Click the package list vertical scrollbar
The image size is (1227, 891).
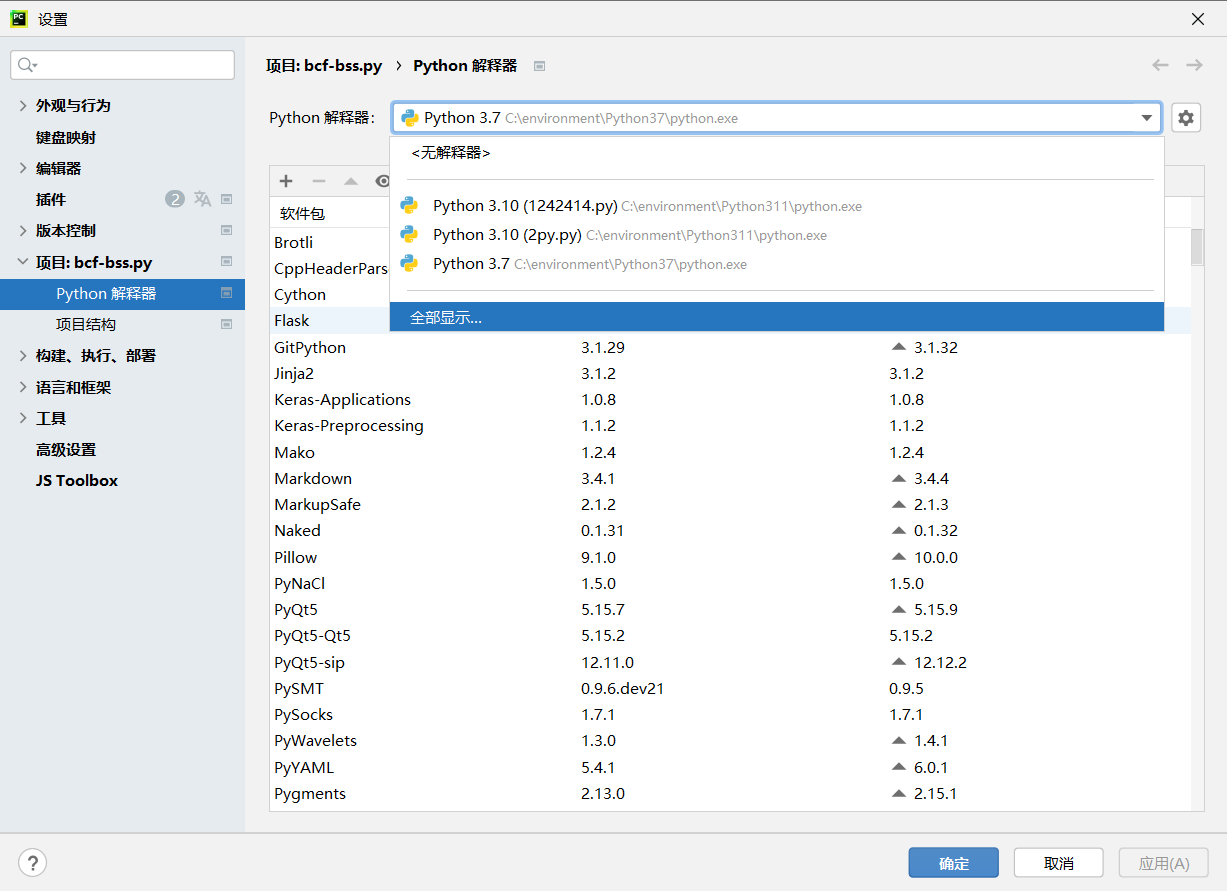1197,247
